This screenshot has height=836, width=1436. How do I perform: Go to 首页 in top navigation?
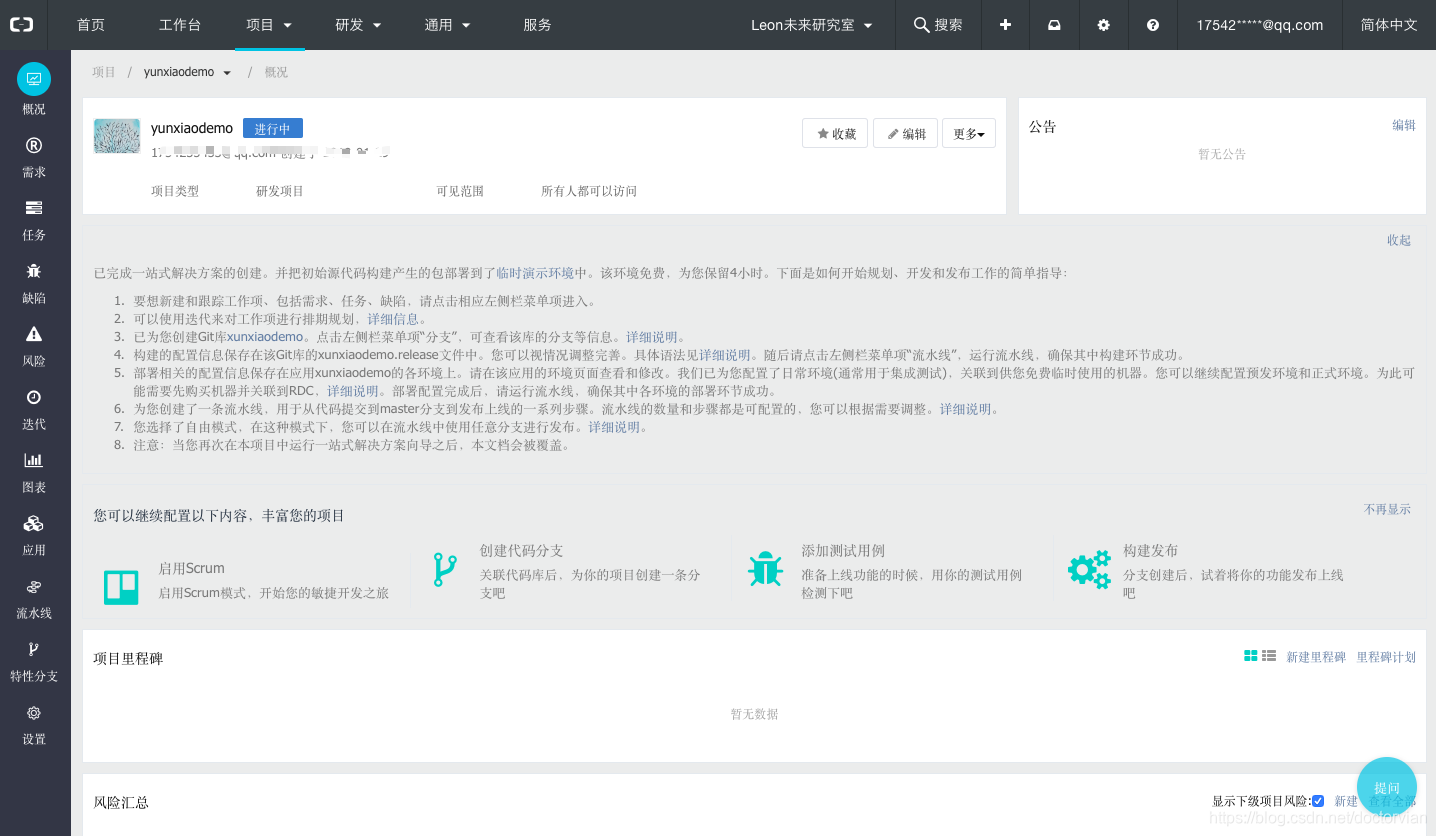tap(91, 25)
